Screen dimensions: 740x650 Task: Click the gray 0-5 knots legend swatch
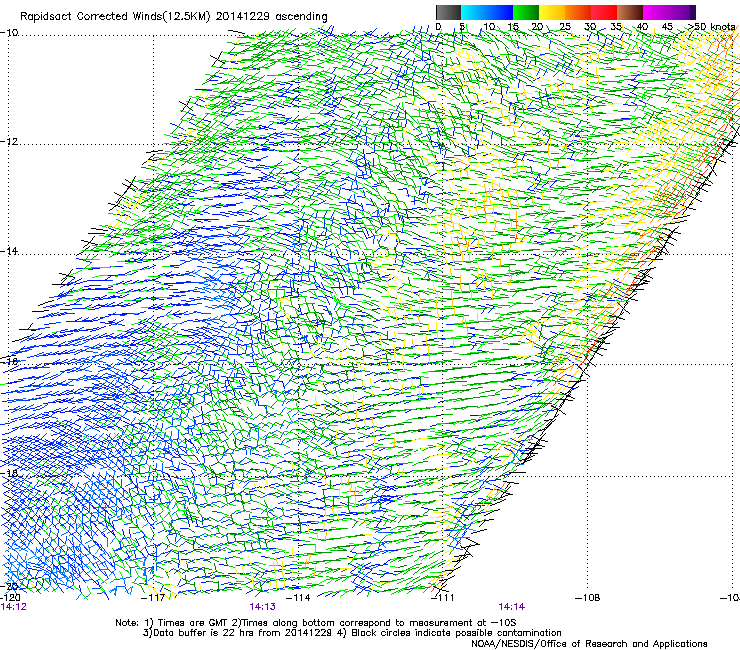click(x=448, y=12)
